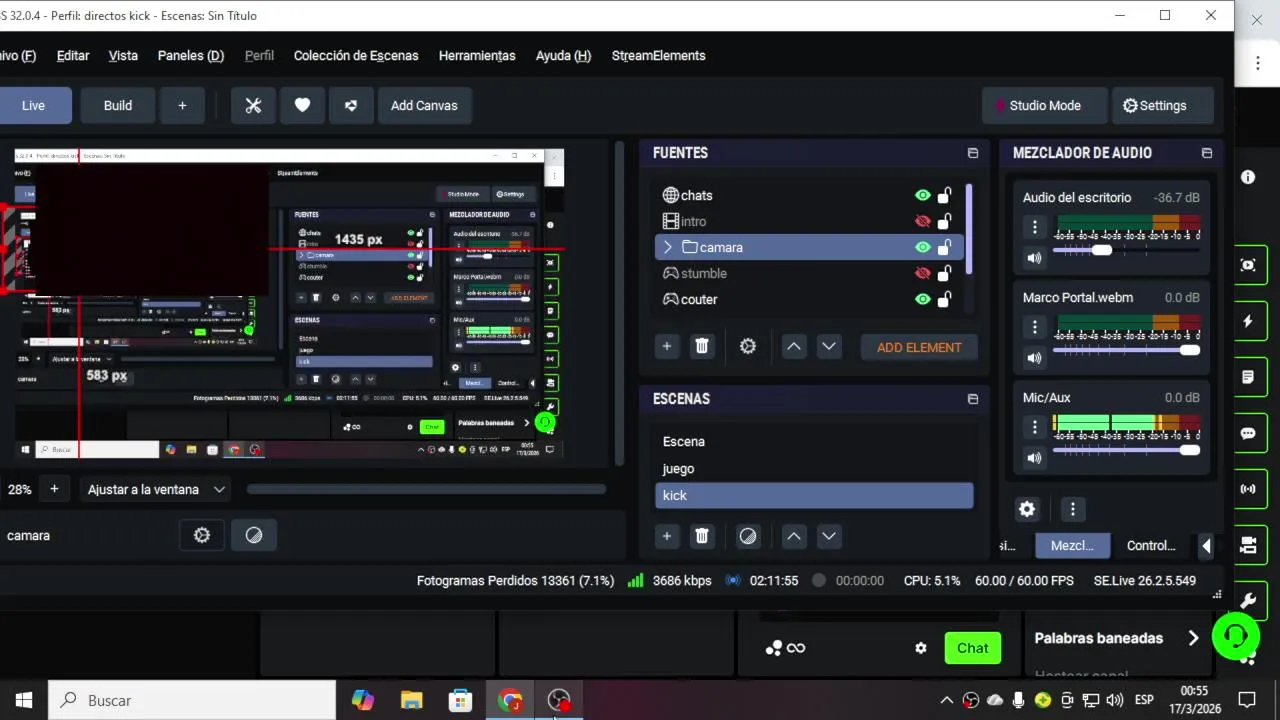The height and width of the screenshot is (720, 1280).
Task: Open chat settings gear next to Chat button
Action: pyautogui.click(x=921, y=648)
